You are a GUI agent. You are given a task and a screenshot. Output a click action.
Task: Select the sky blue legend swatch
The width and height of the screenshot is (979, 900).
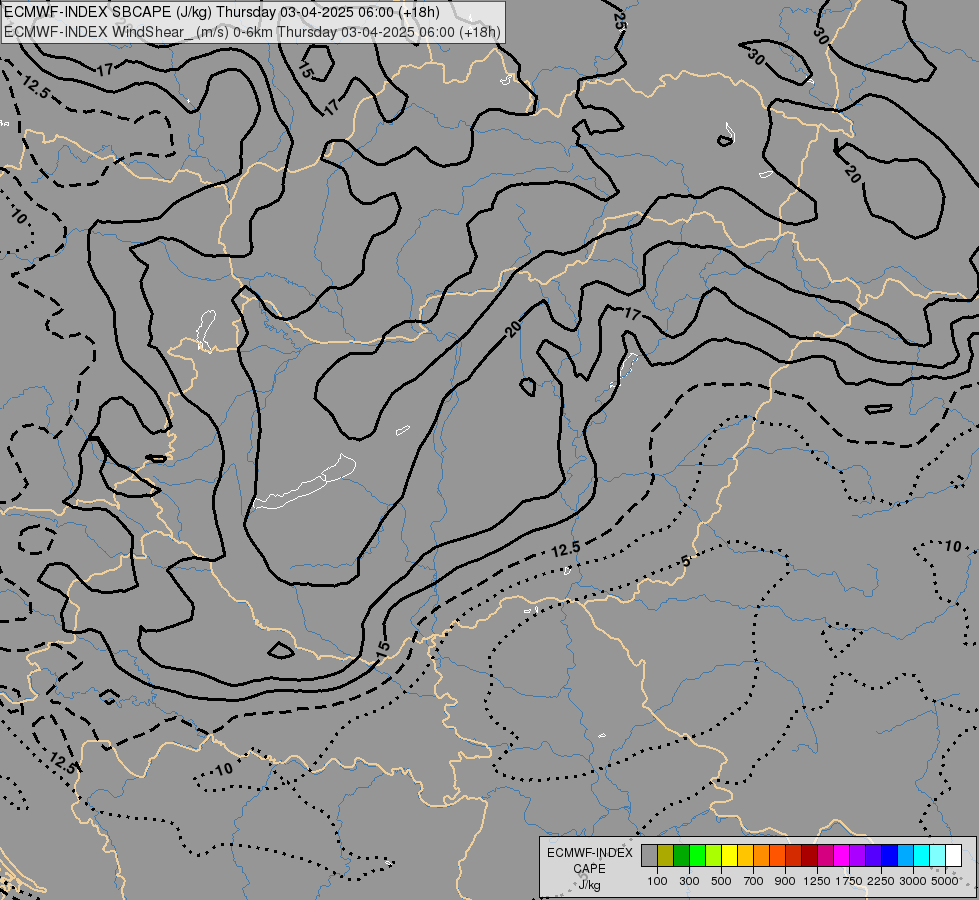pyautogui.click(x=906, y=855)
